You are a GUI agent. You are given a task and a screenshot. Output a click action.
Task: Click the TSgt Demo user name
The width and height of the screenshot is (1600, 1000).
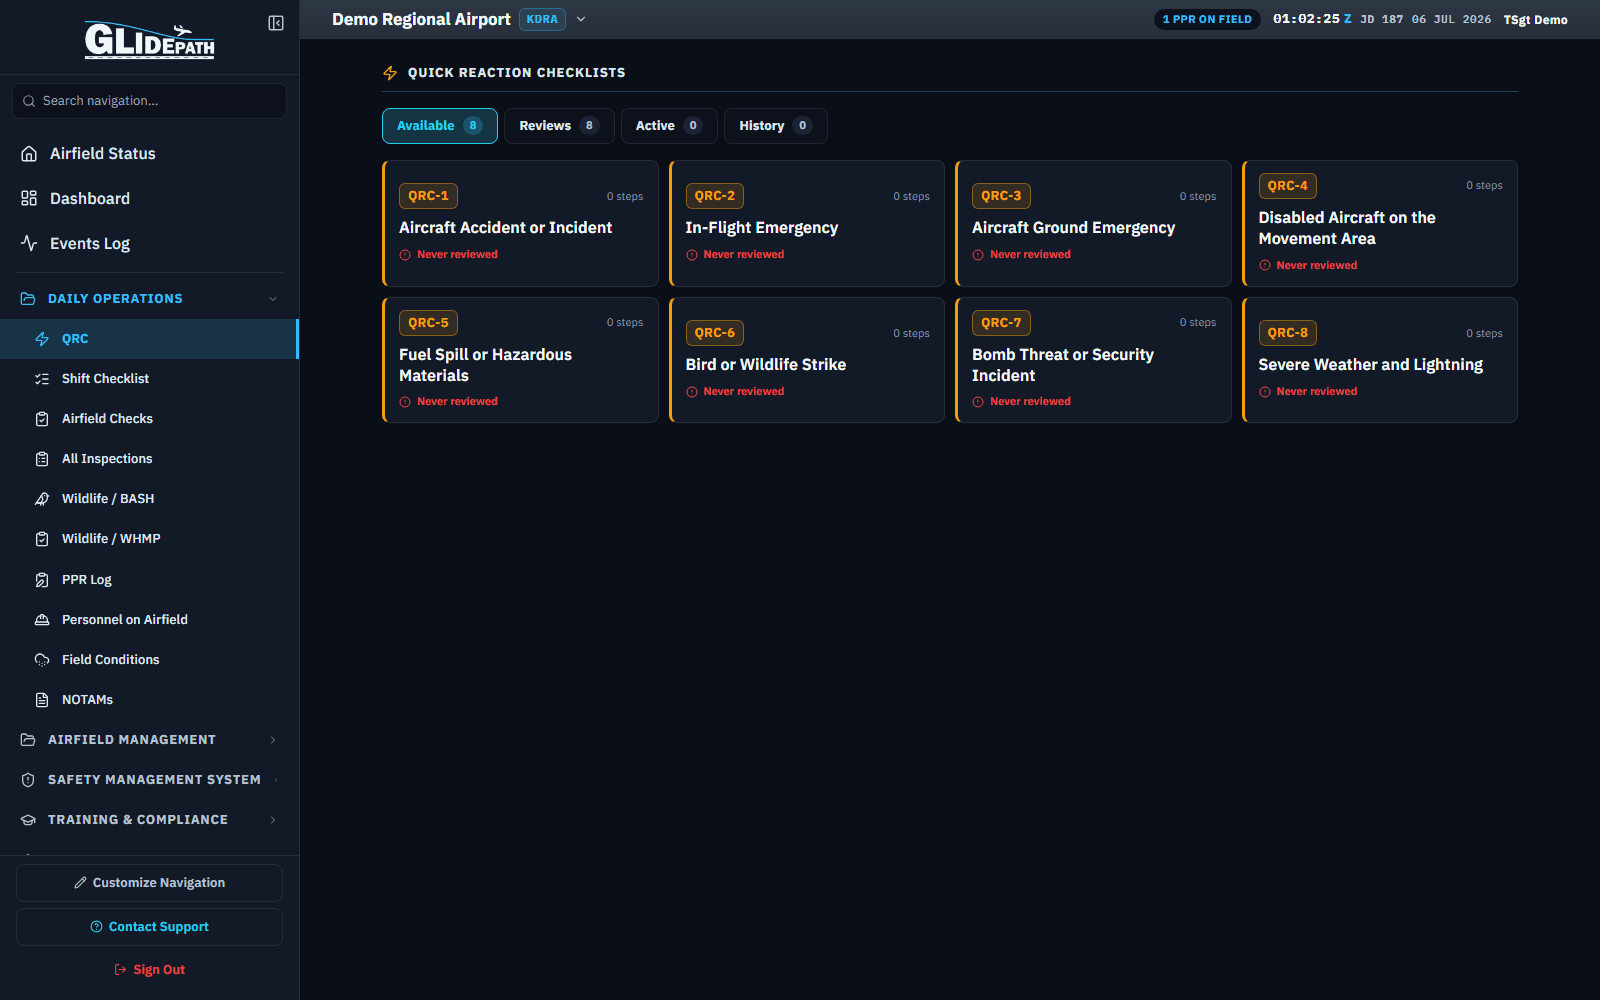1535,20
